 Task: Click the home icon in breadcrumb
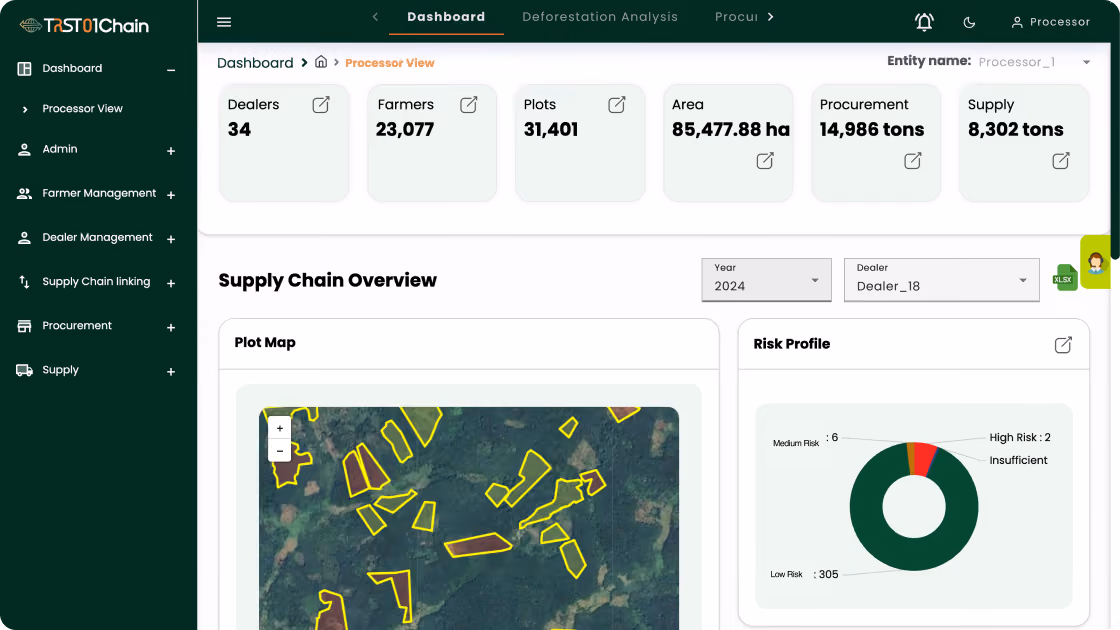[321, 62]
